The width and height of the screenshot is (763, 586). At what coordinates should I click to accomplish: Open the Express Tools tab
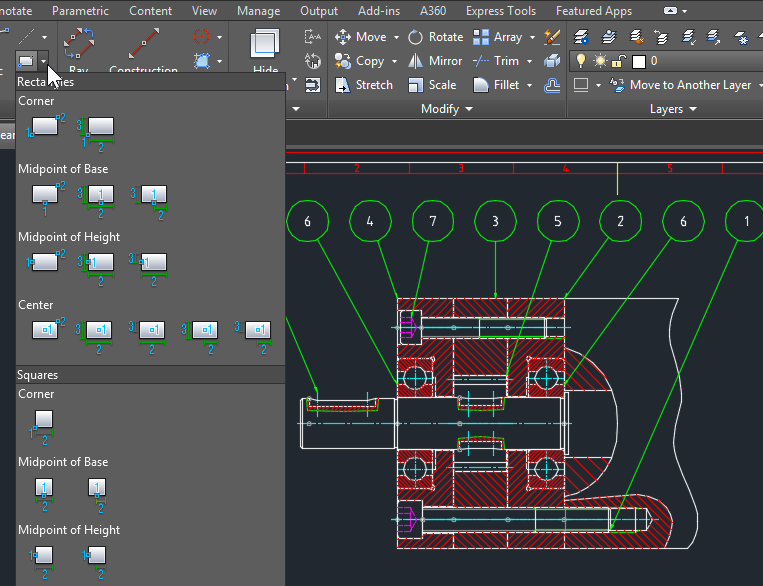click(x=501, y=11)
